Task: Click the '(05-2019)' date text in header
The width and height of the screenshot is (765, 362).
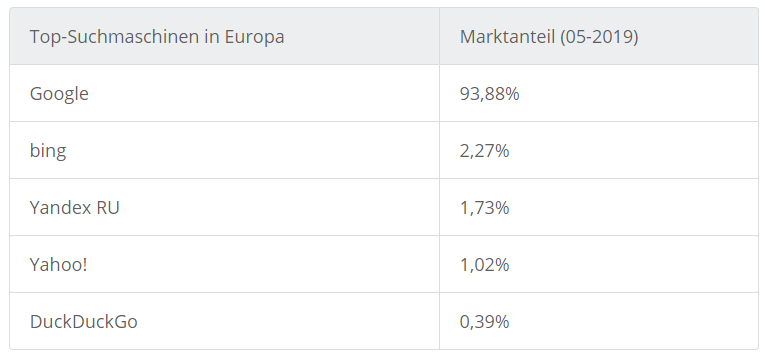Action: click(x=599, y=37)
